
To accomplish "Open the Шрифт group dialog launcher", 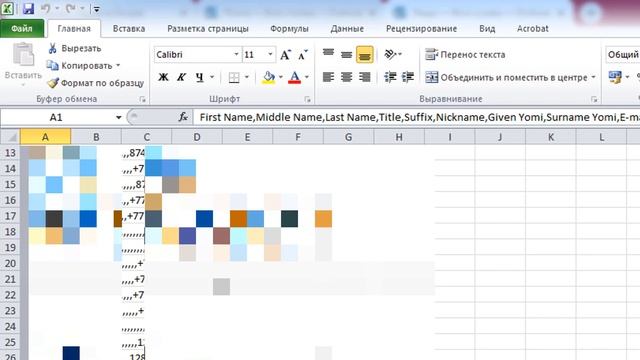I will click(x=308, y=99).
